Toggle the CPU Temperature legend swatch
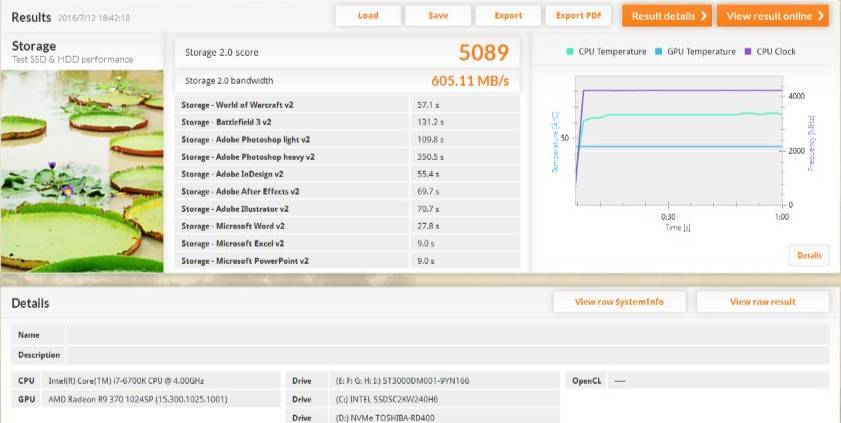 [x=570, y=52]
